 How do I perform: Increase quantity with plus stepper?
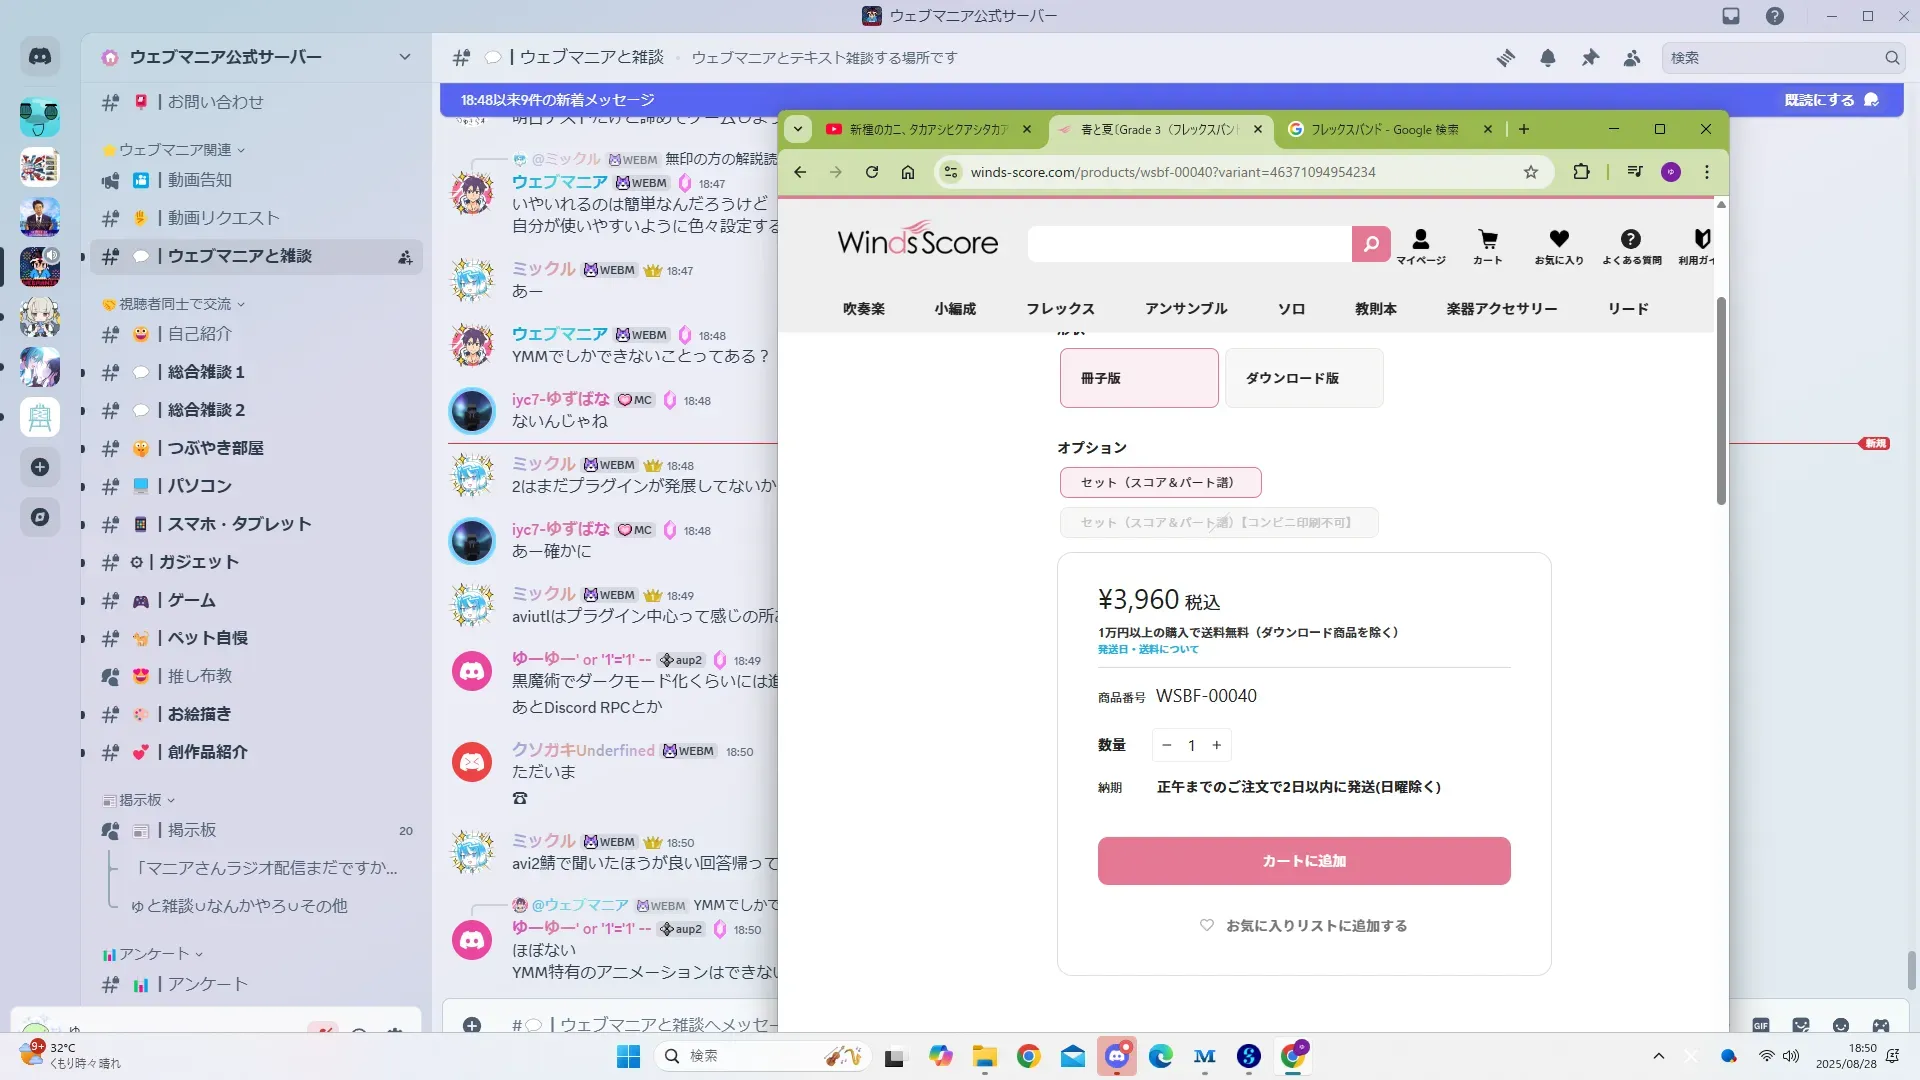pyautogui.click(x=1216, y=745)
